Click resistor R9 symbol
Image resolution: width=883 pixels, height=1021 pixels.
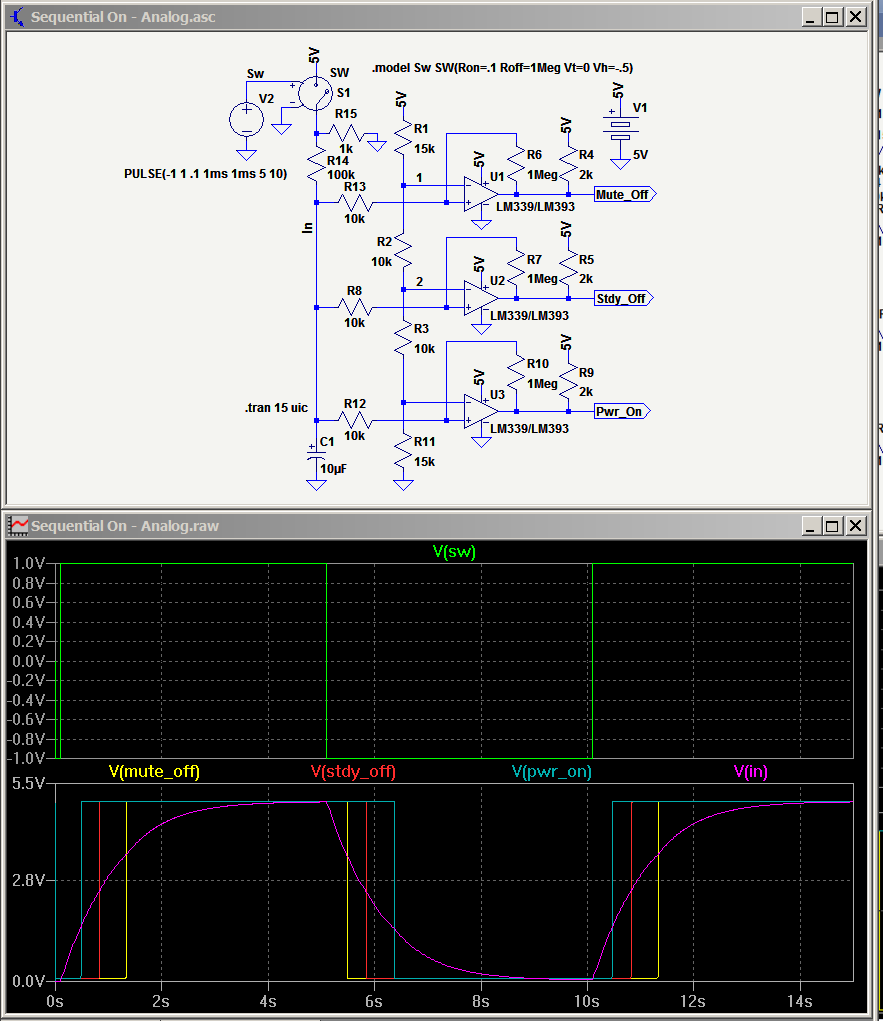(568, 382)
